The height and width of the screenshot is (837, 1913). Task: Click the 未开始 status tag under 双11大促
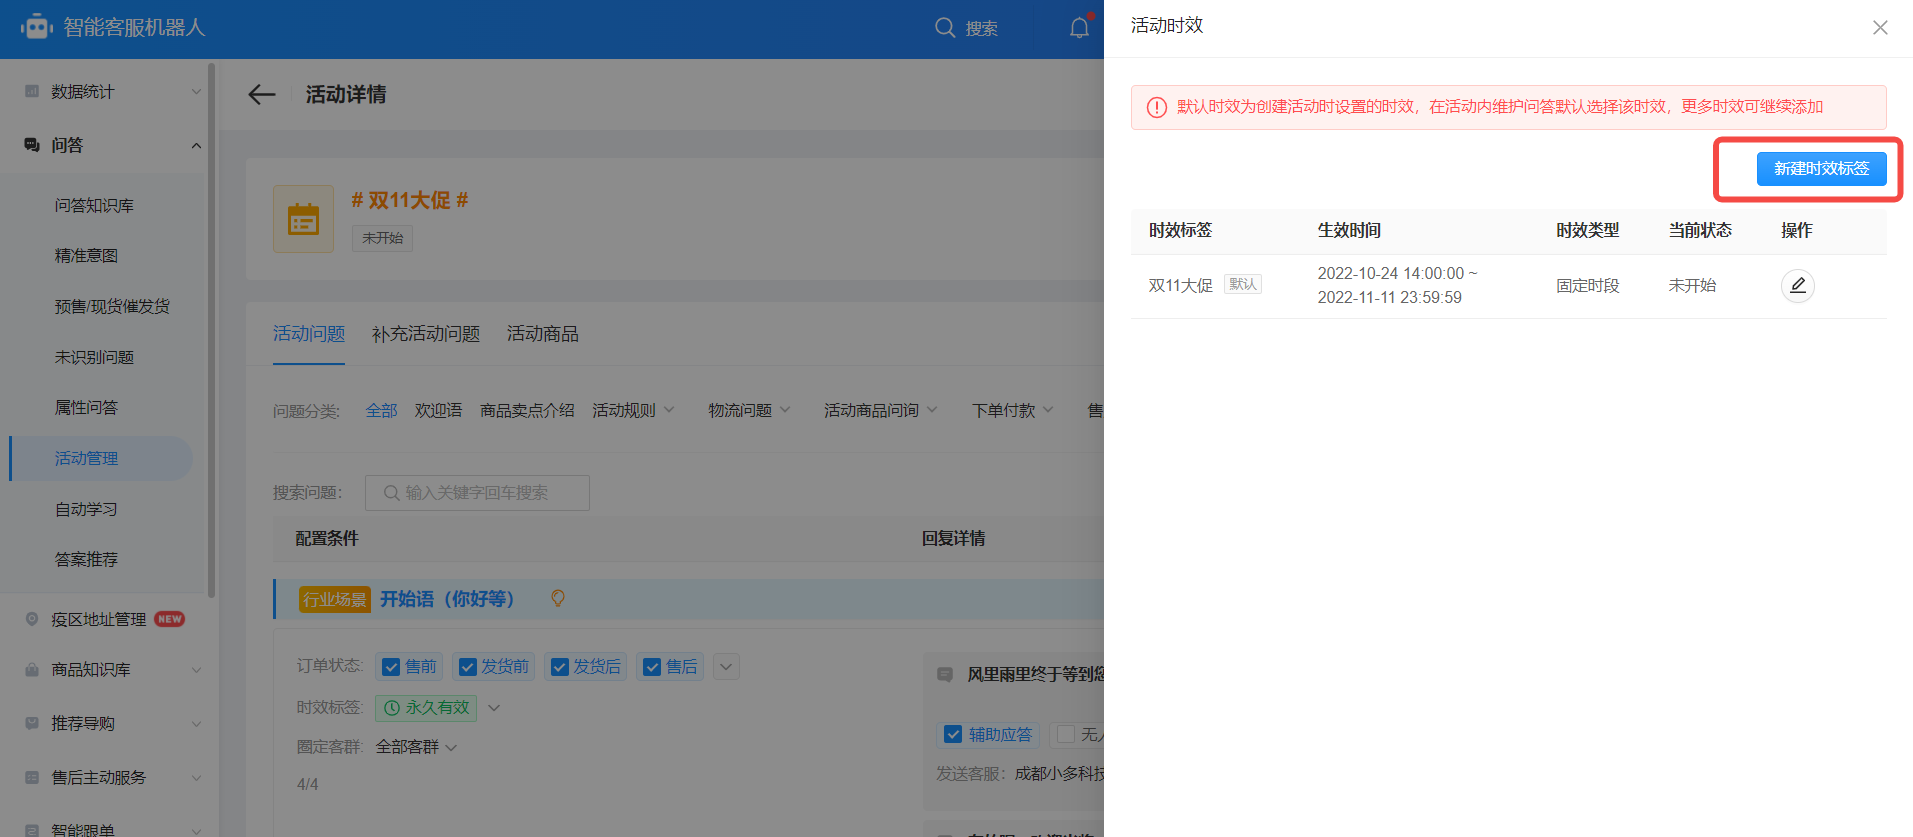(x=382, y=238)
